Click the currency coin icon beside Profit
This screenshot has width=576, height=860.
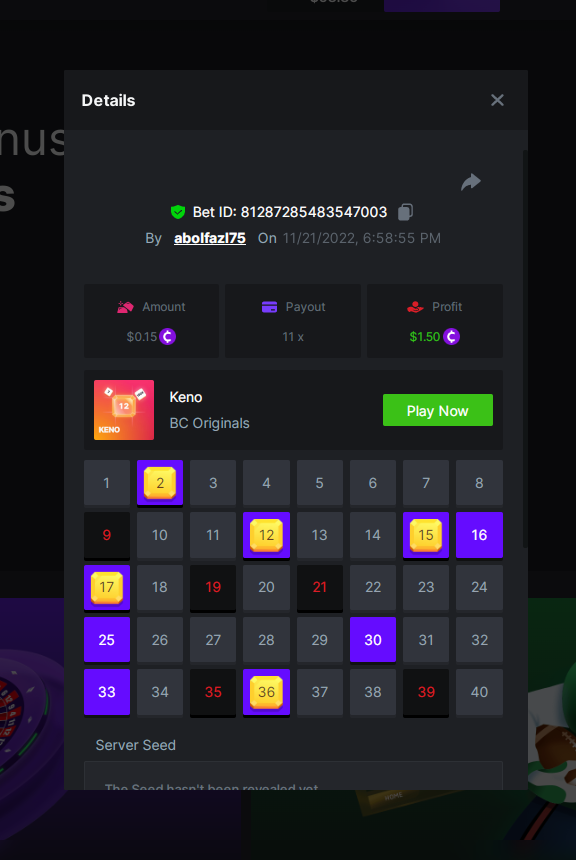click(x=451, y=336)
